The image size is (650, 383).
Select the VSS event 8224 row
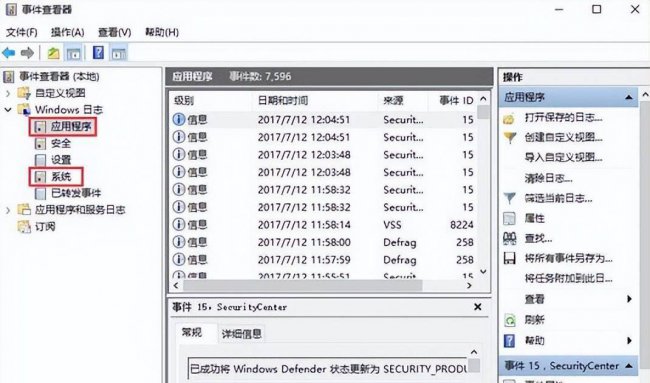(323, 225)
